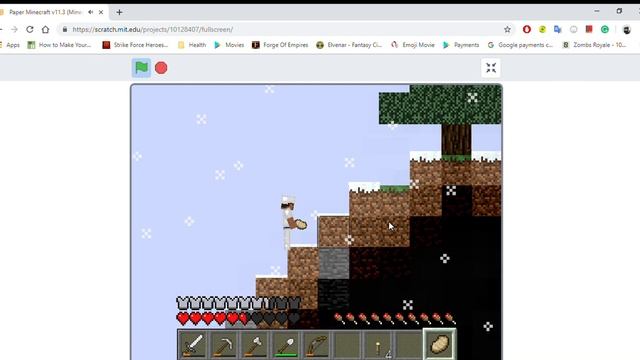
Task: Close the Paper Minecraft tab
Action: [x=101, y=12]
